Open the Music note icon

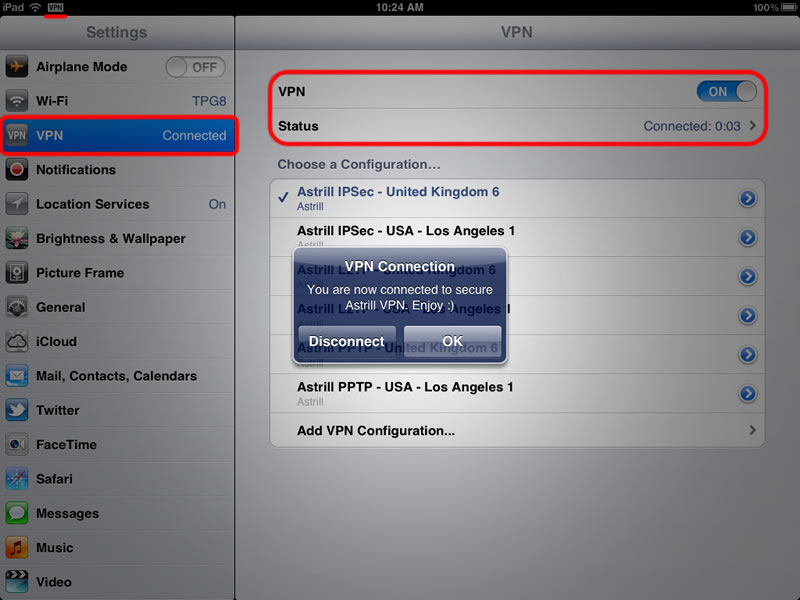coord(17,547)
